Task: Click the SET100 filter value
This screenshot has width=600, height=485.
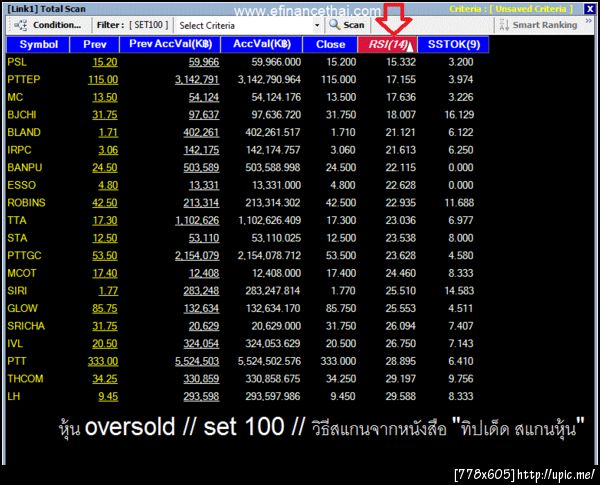Action: [148, 25]
